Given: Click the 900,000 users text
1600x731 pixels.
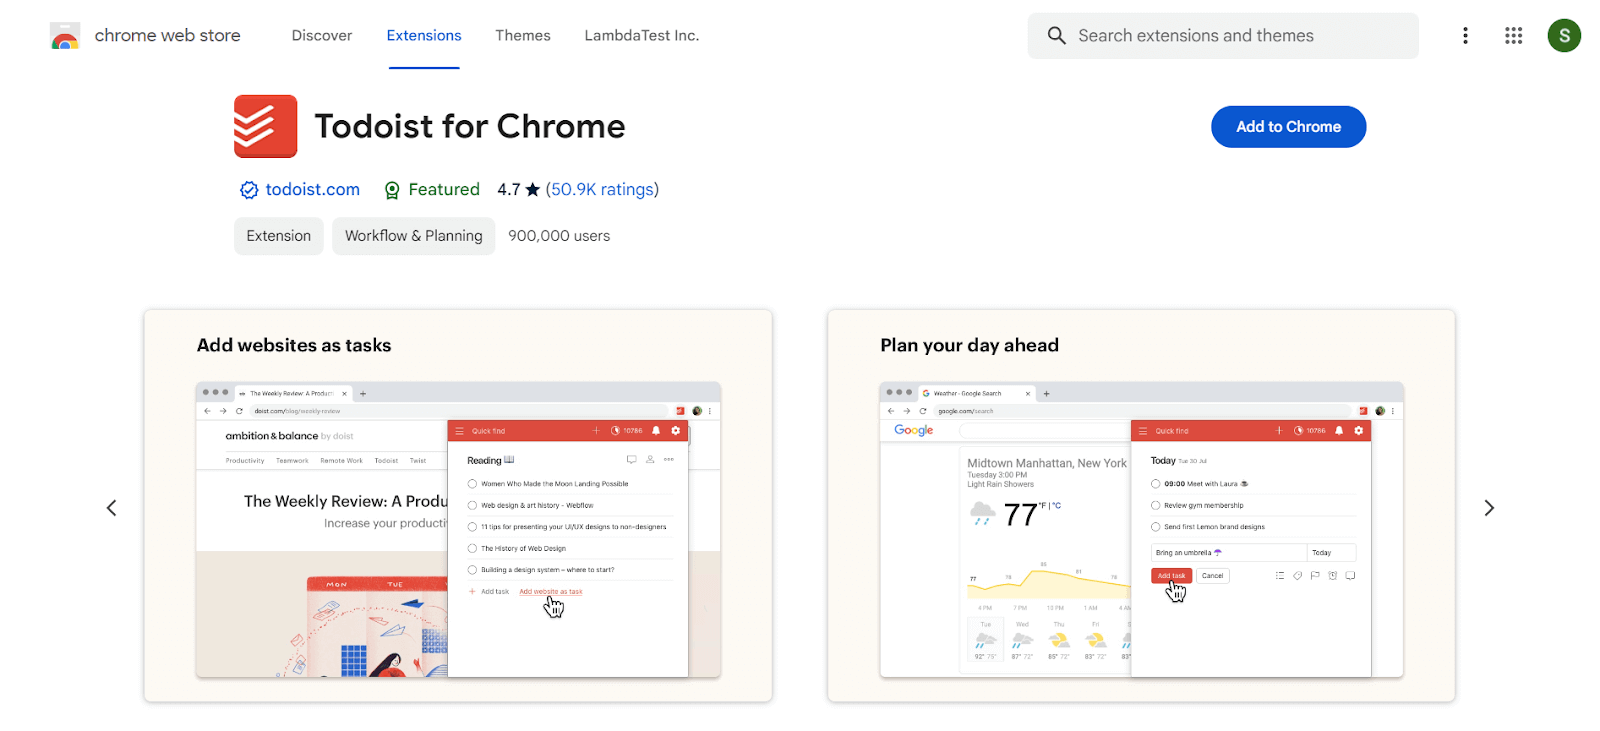Looking at the screenshot, I should coord(559,236).
